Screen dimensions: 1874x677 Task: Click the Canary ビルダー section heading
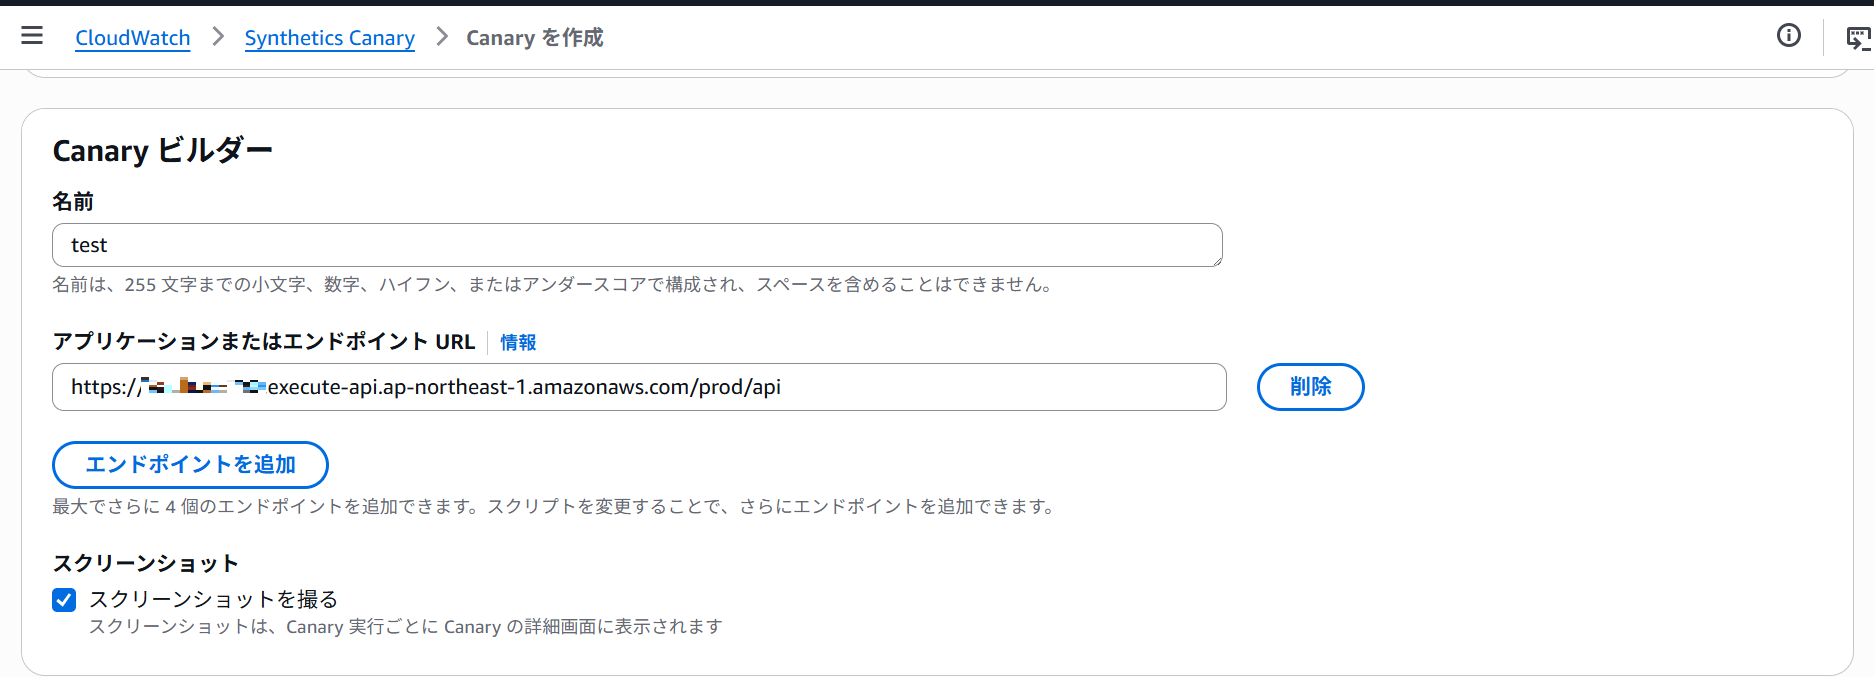tap(162, 151)
